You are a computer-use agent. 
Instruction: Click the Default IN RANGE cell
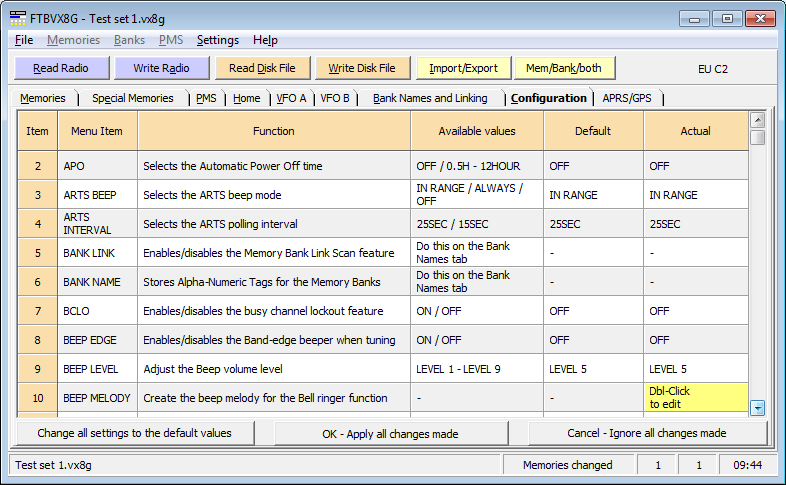point(593,195)
